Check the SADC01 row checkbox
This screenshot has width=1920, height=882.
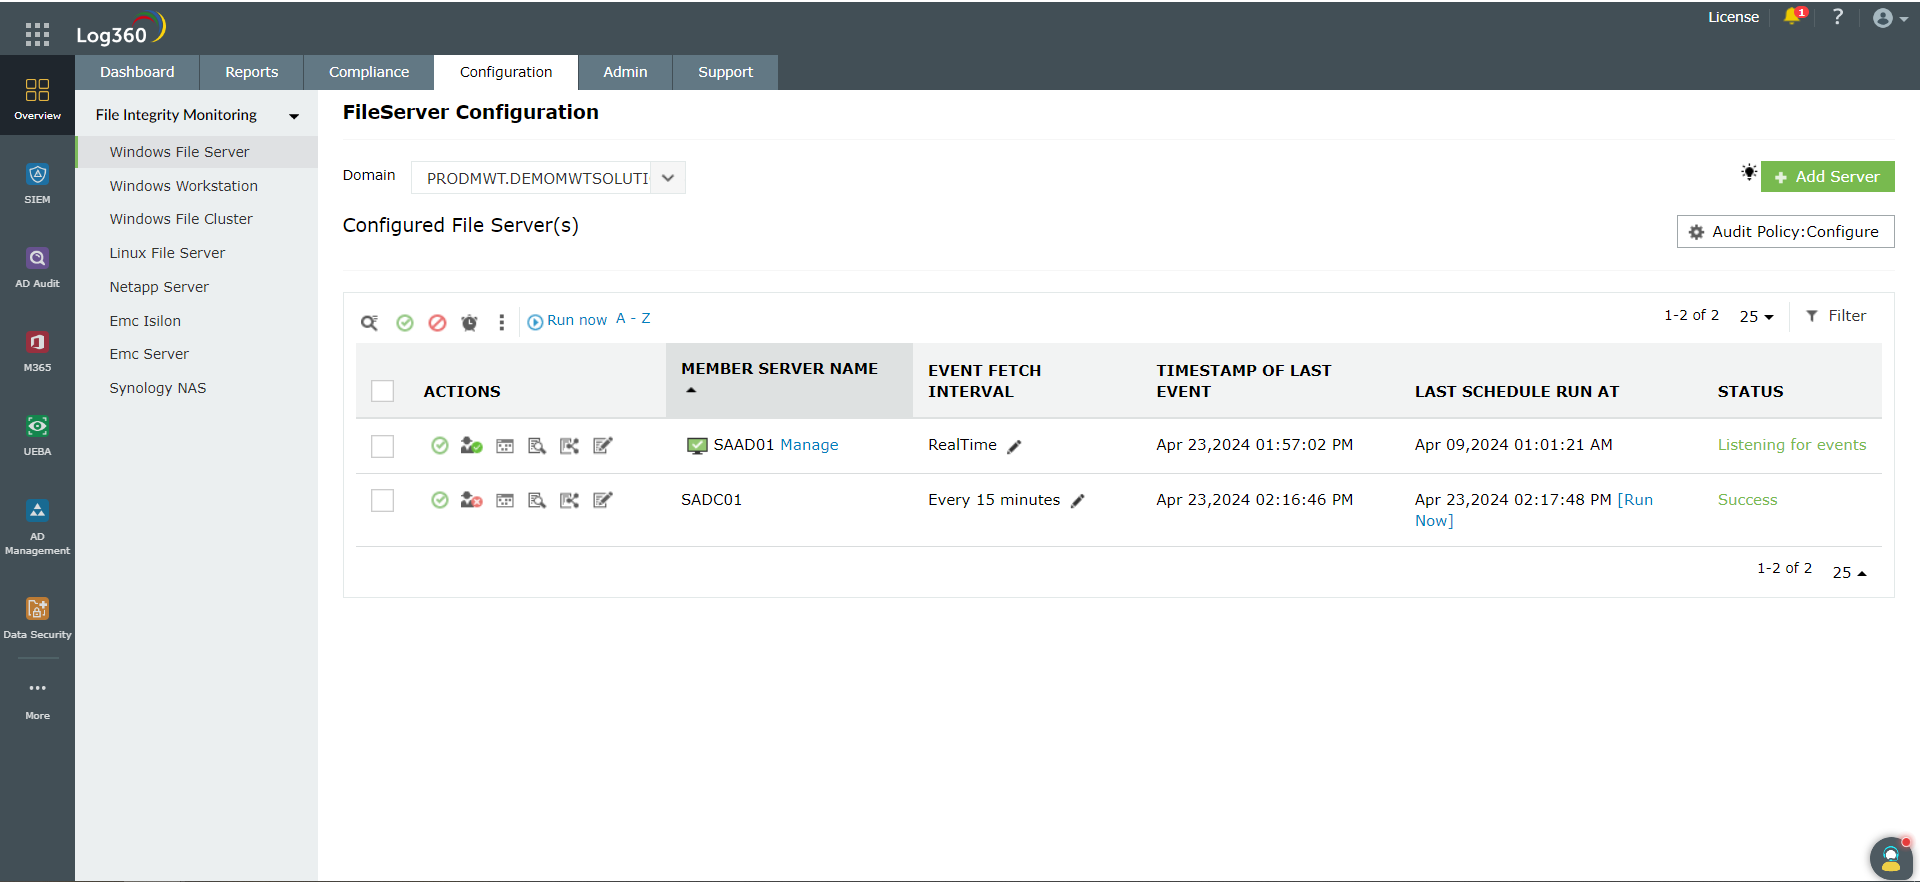[382, 500]
